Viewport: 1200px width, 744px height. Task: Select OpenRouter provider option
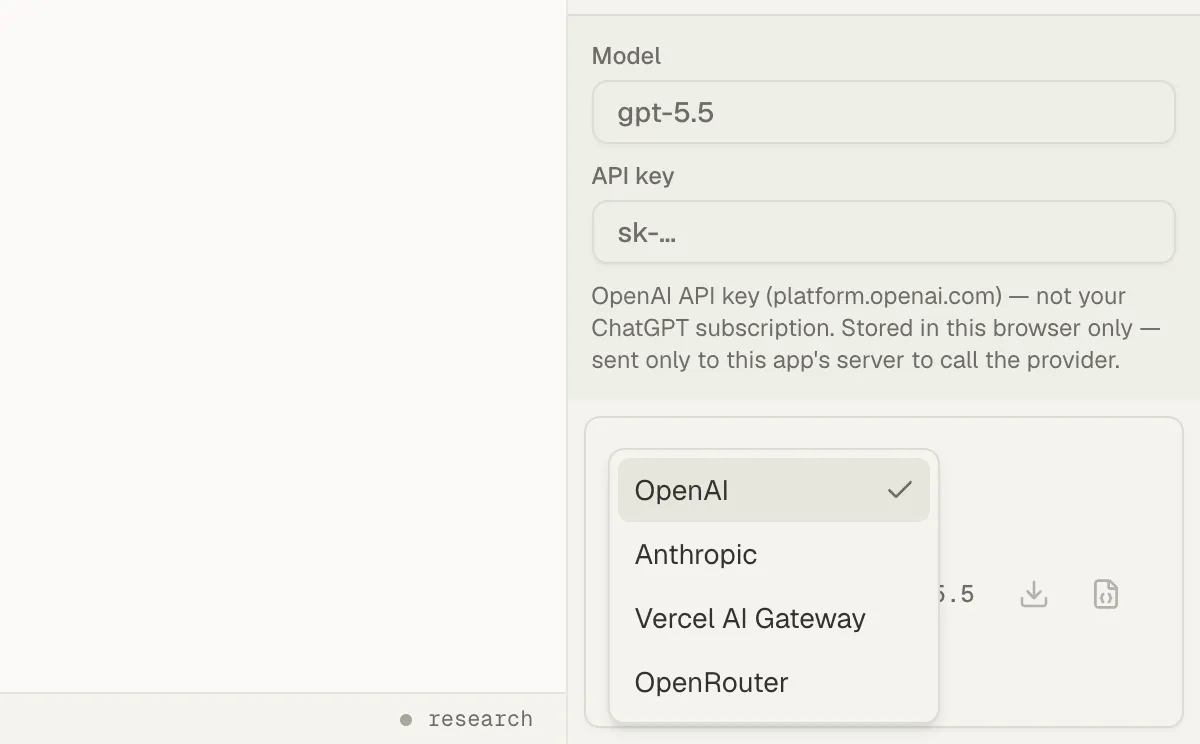tap(773, 682)
